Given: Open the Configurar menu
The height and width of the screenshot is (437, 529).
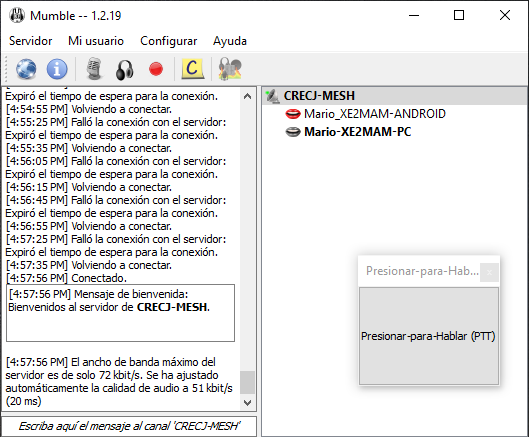Looking at the screenshot, I should pos(168,41).
